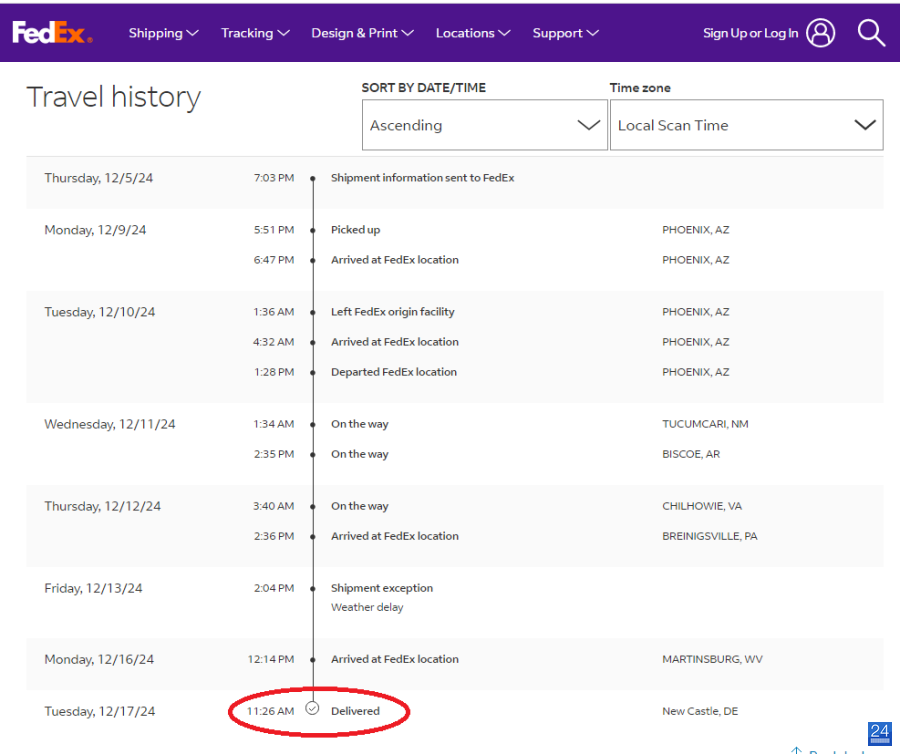
Task: Open the search magnifier icon
Action: [871, 33]
